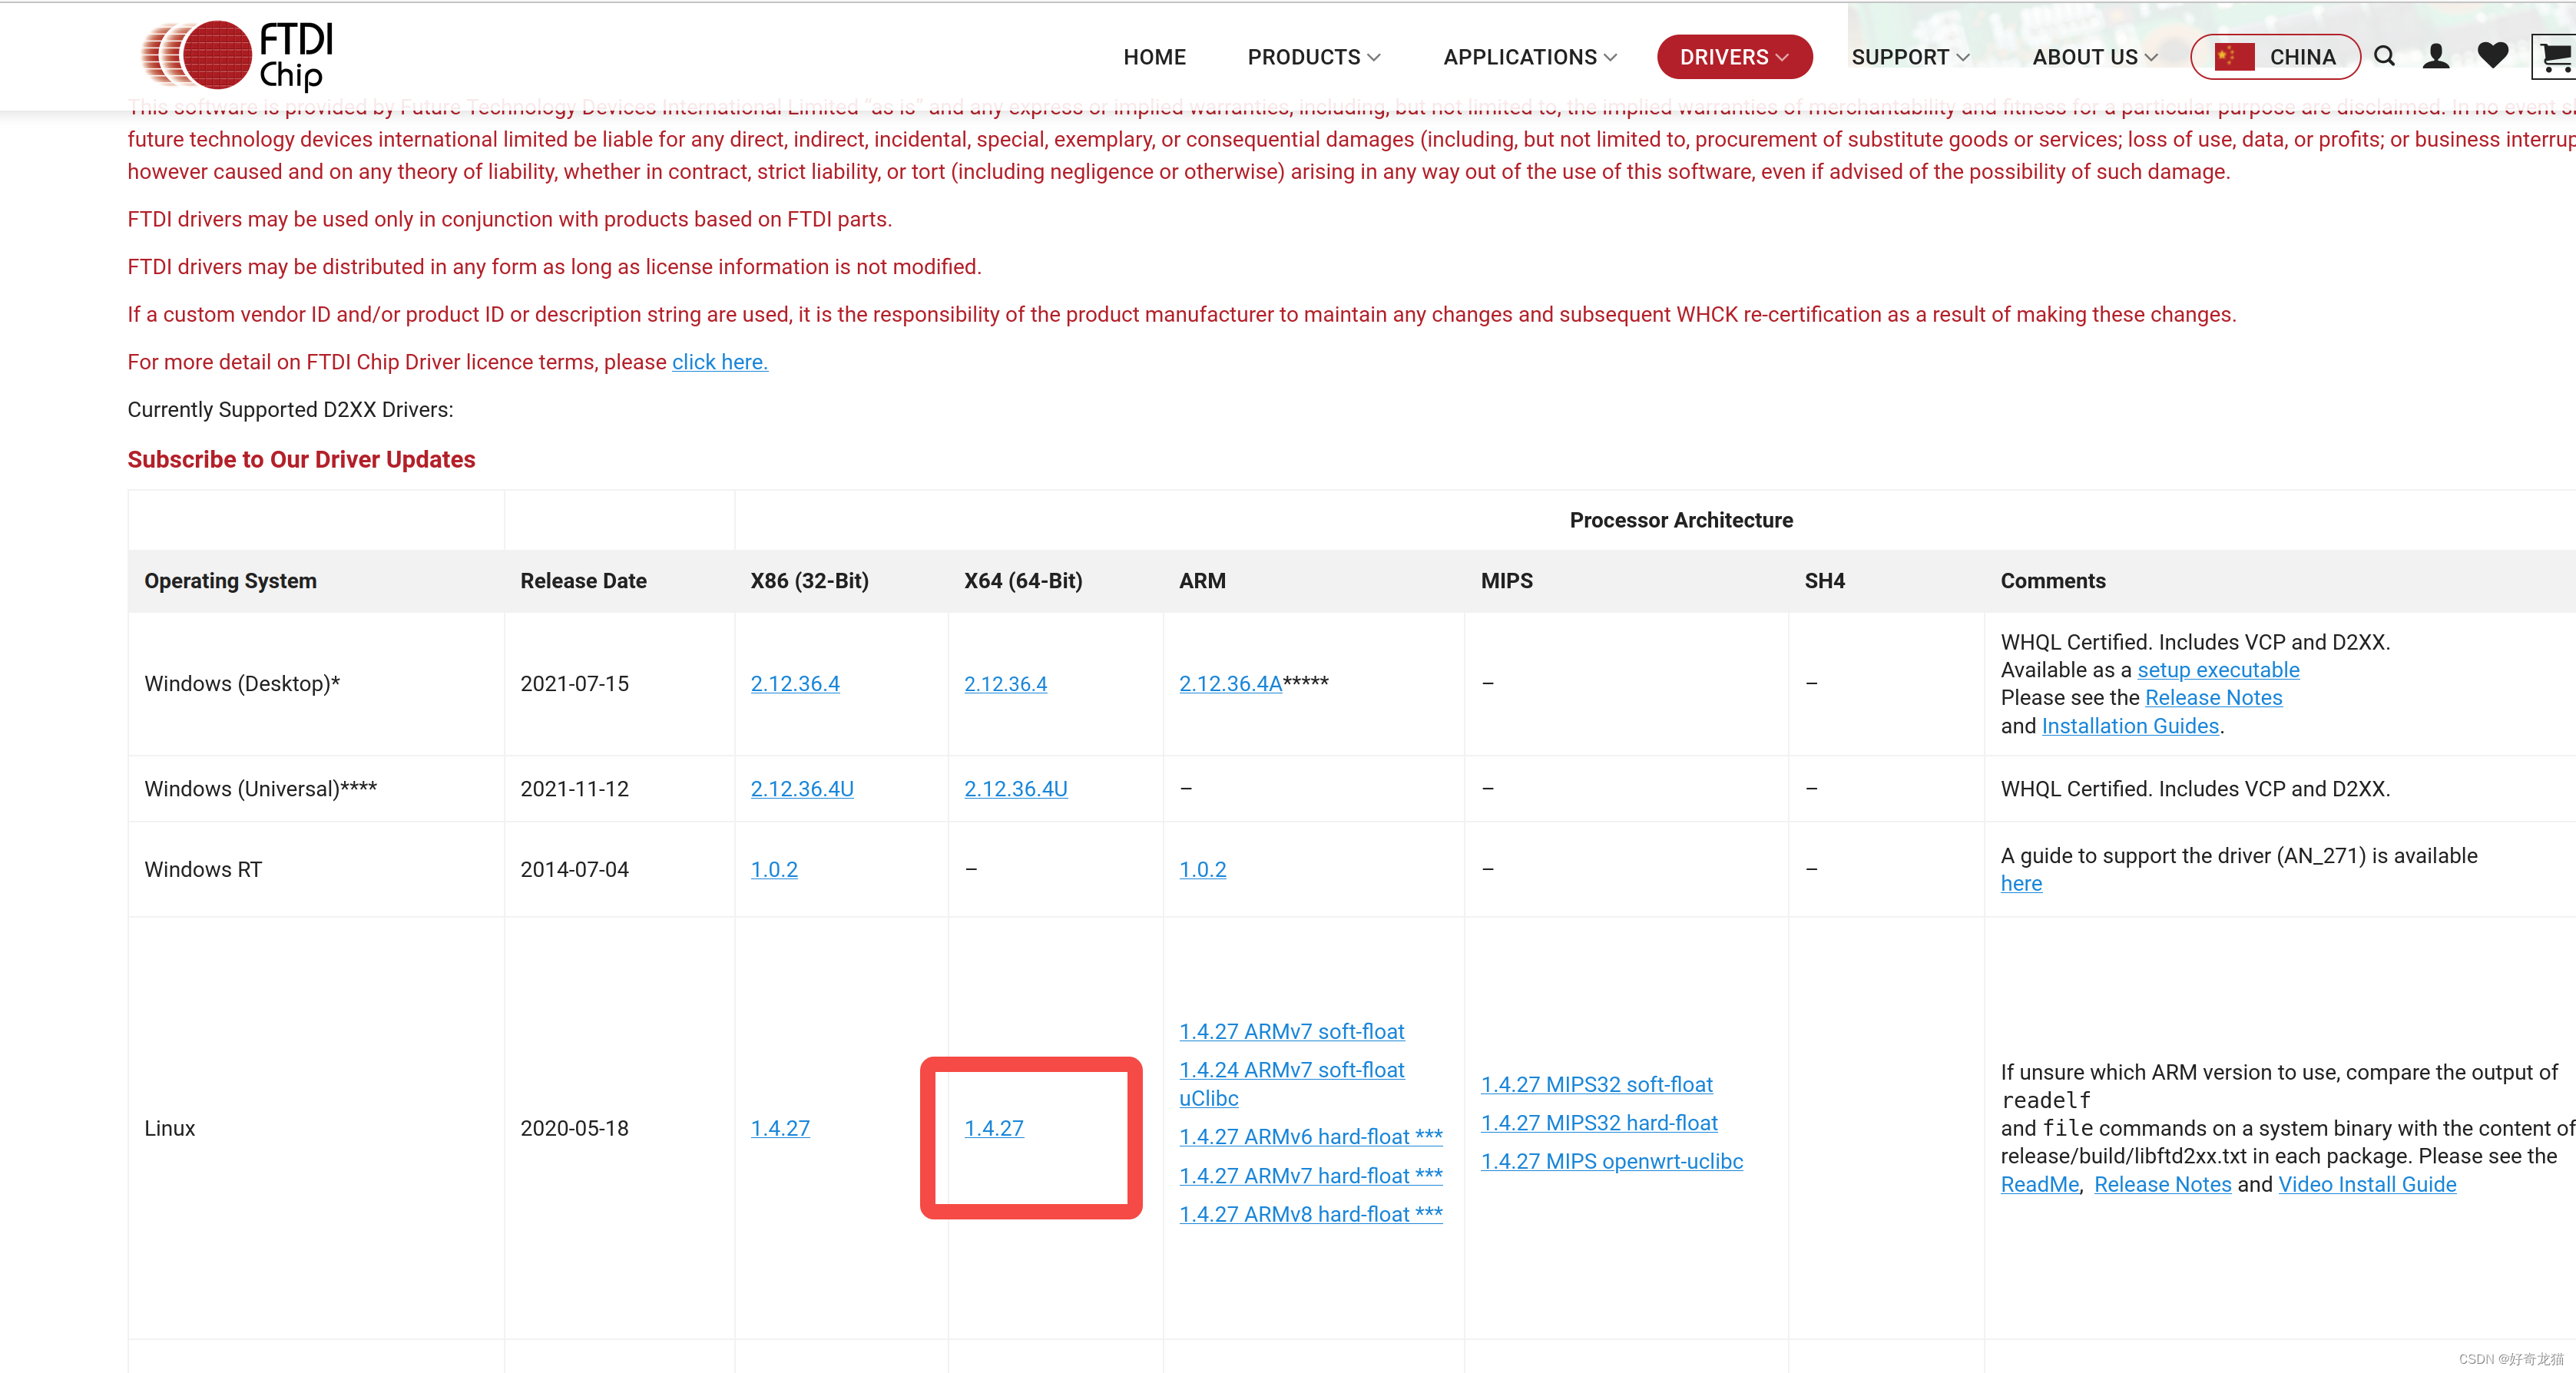Download 1.4.27 MIPS32 hard-float
Screen dimensions: 2576x1373
[x=1599, y=1123]
